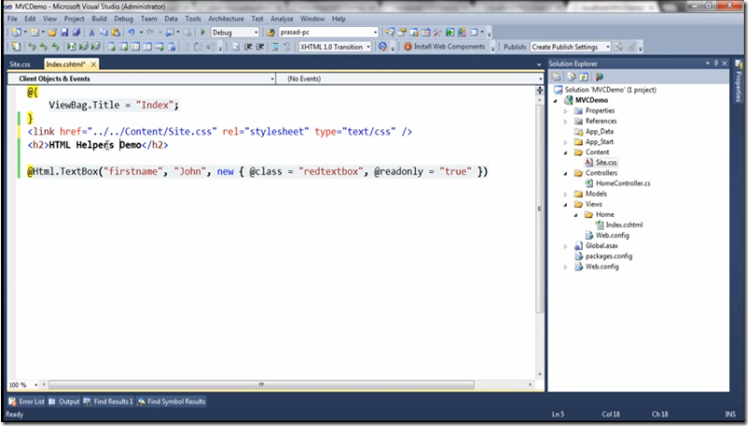Open the 100 % zoom level dropdown

(35, 385)
